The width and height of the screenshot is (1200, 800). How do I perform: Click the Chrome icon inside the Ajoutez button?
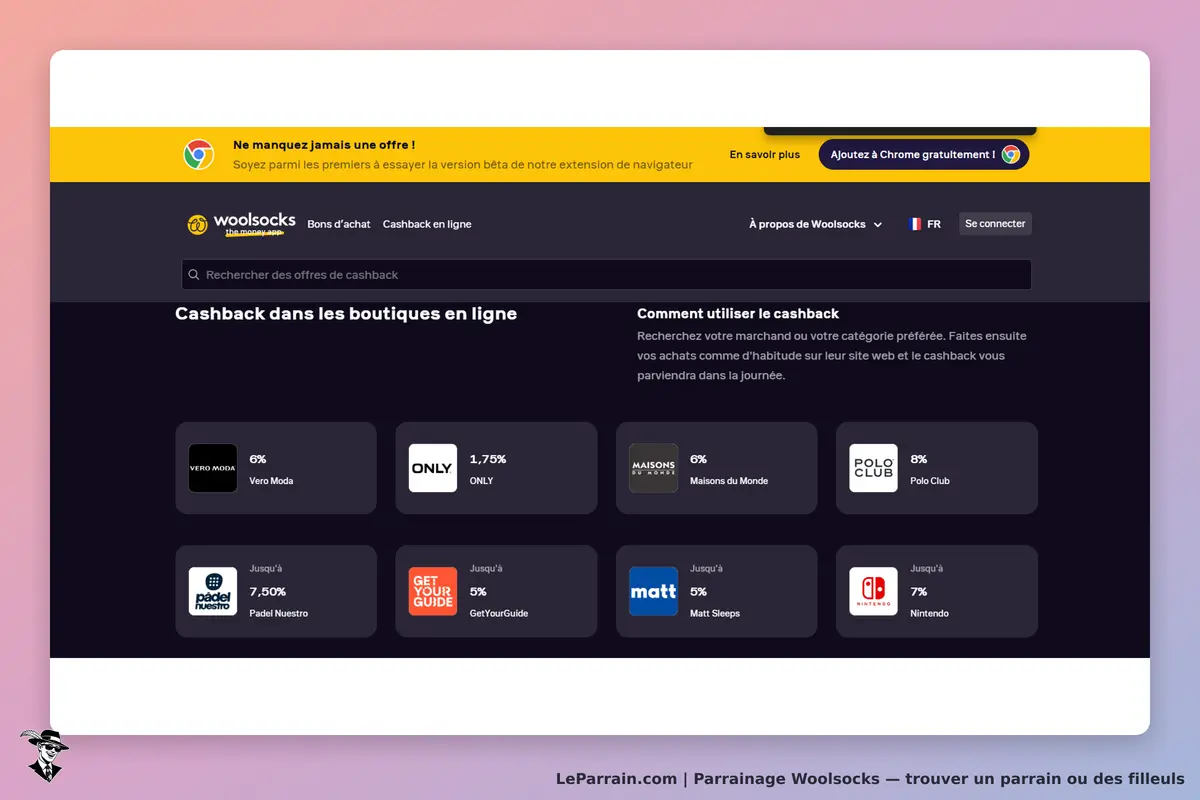pos(1011,154)
